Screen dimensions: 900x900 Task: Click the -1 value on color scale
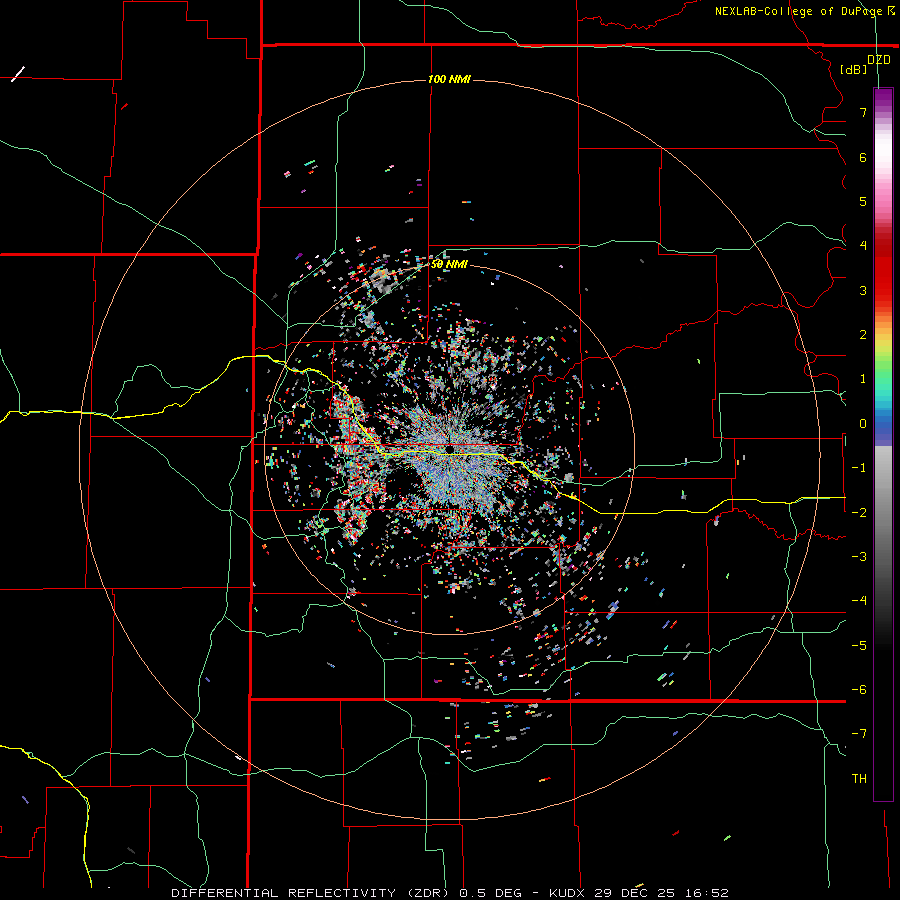point(859,468)
